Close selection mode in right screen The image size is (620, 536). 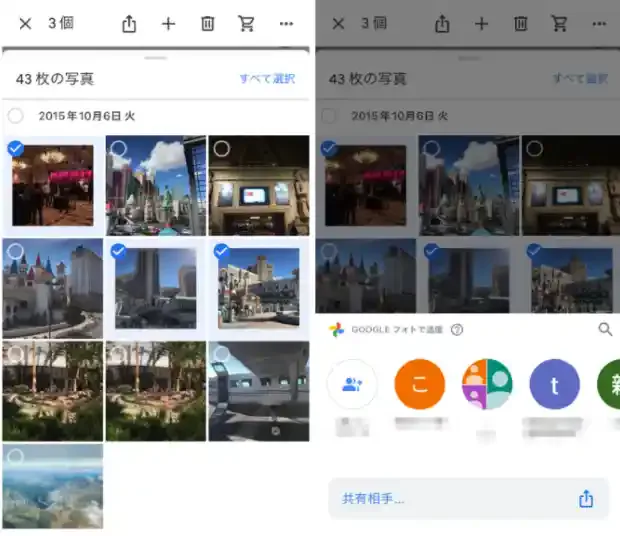338,24
